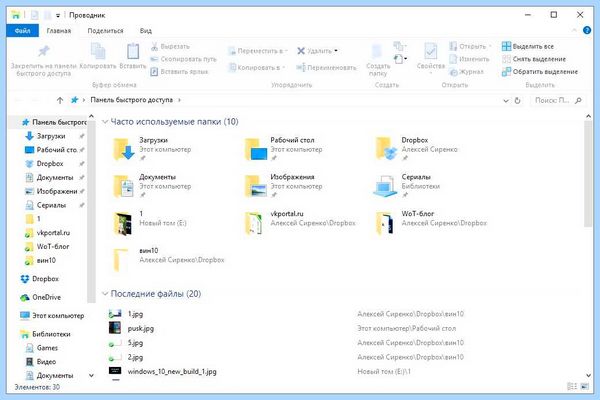Viewport: 600px width, 400px height.
Task: Select the Рабочий стол folder tile
Action: pos(283,149)
